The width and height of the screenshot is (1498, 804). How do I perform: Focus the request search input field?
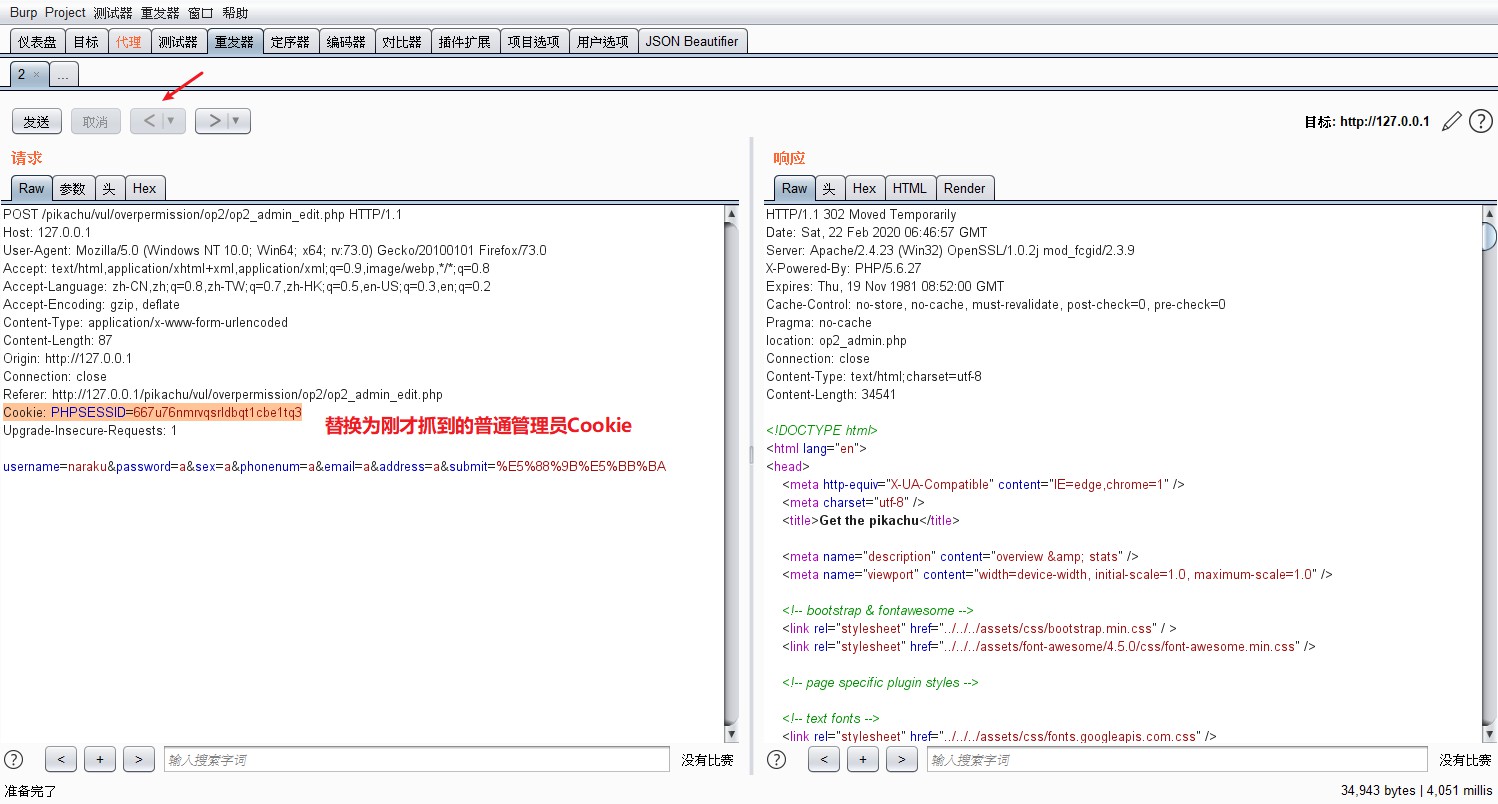pyautogui.click(x=417, y=759)
